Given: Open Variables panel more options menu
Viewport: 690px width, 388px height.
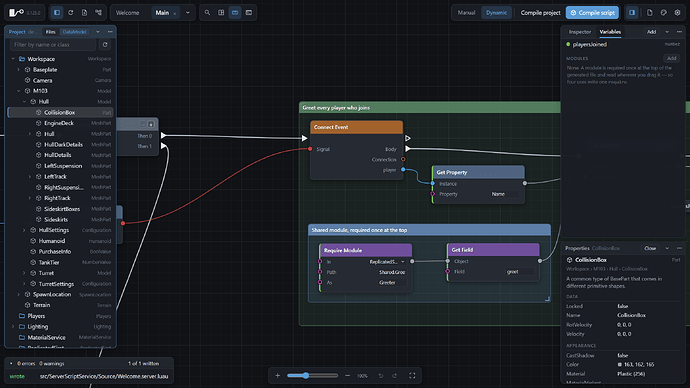Looking at the screenshot, I should point(679,32).
